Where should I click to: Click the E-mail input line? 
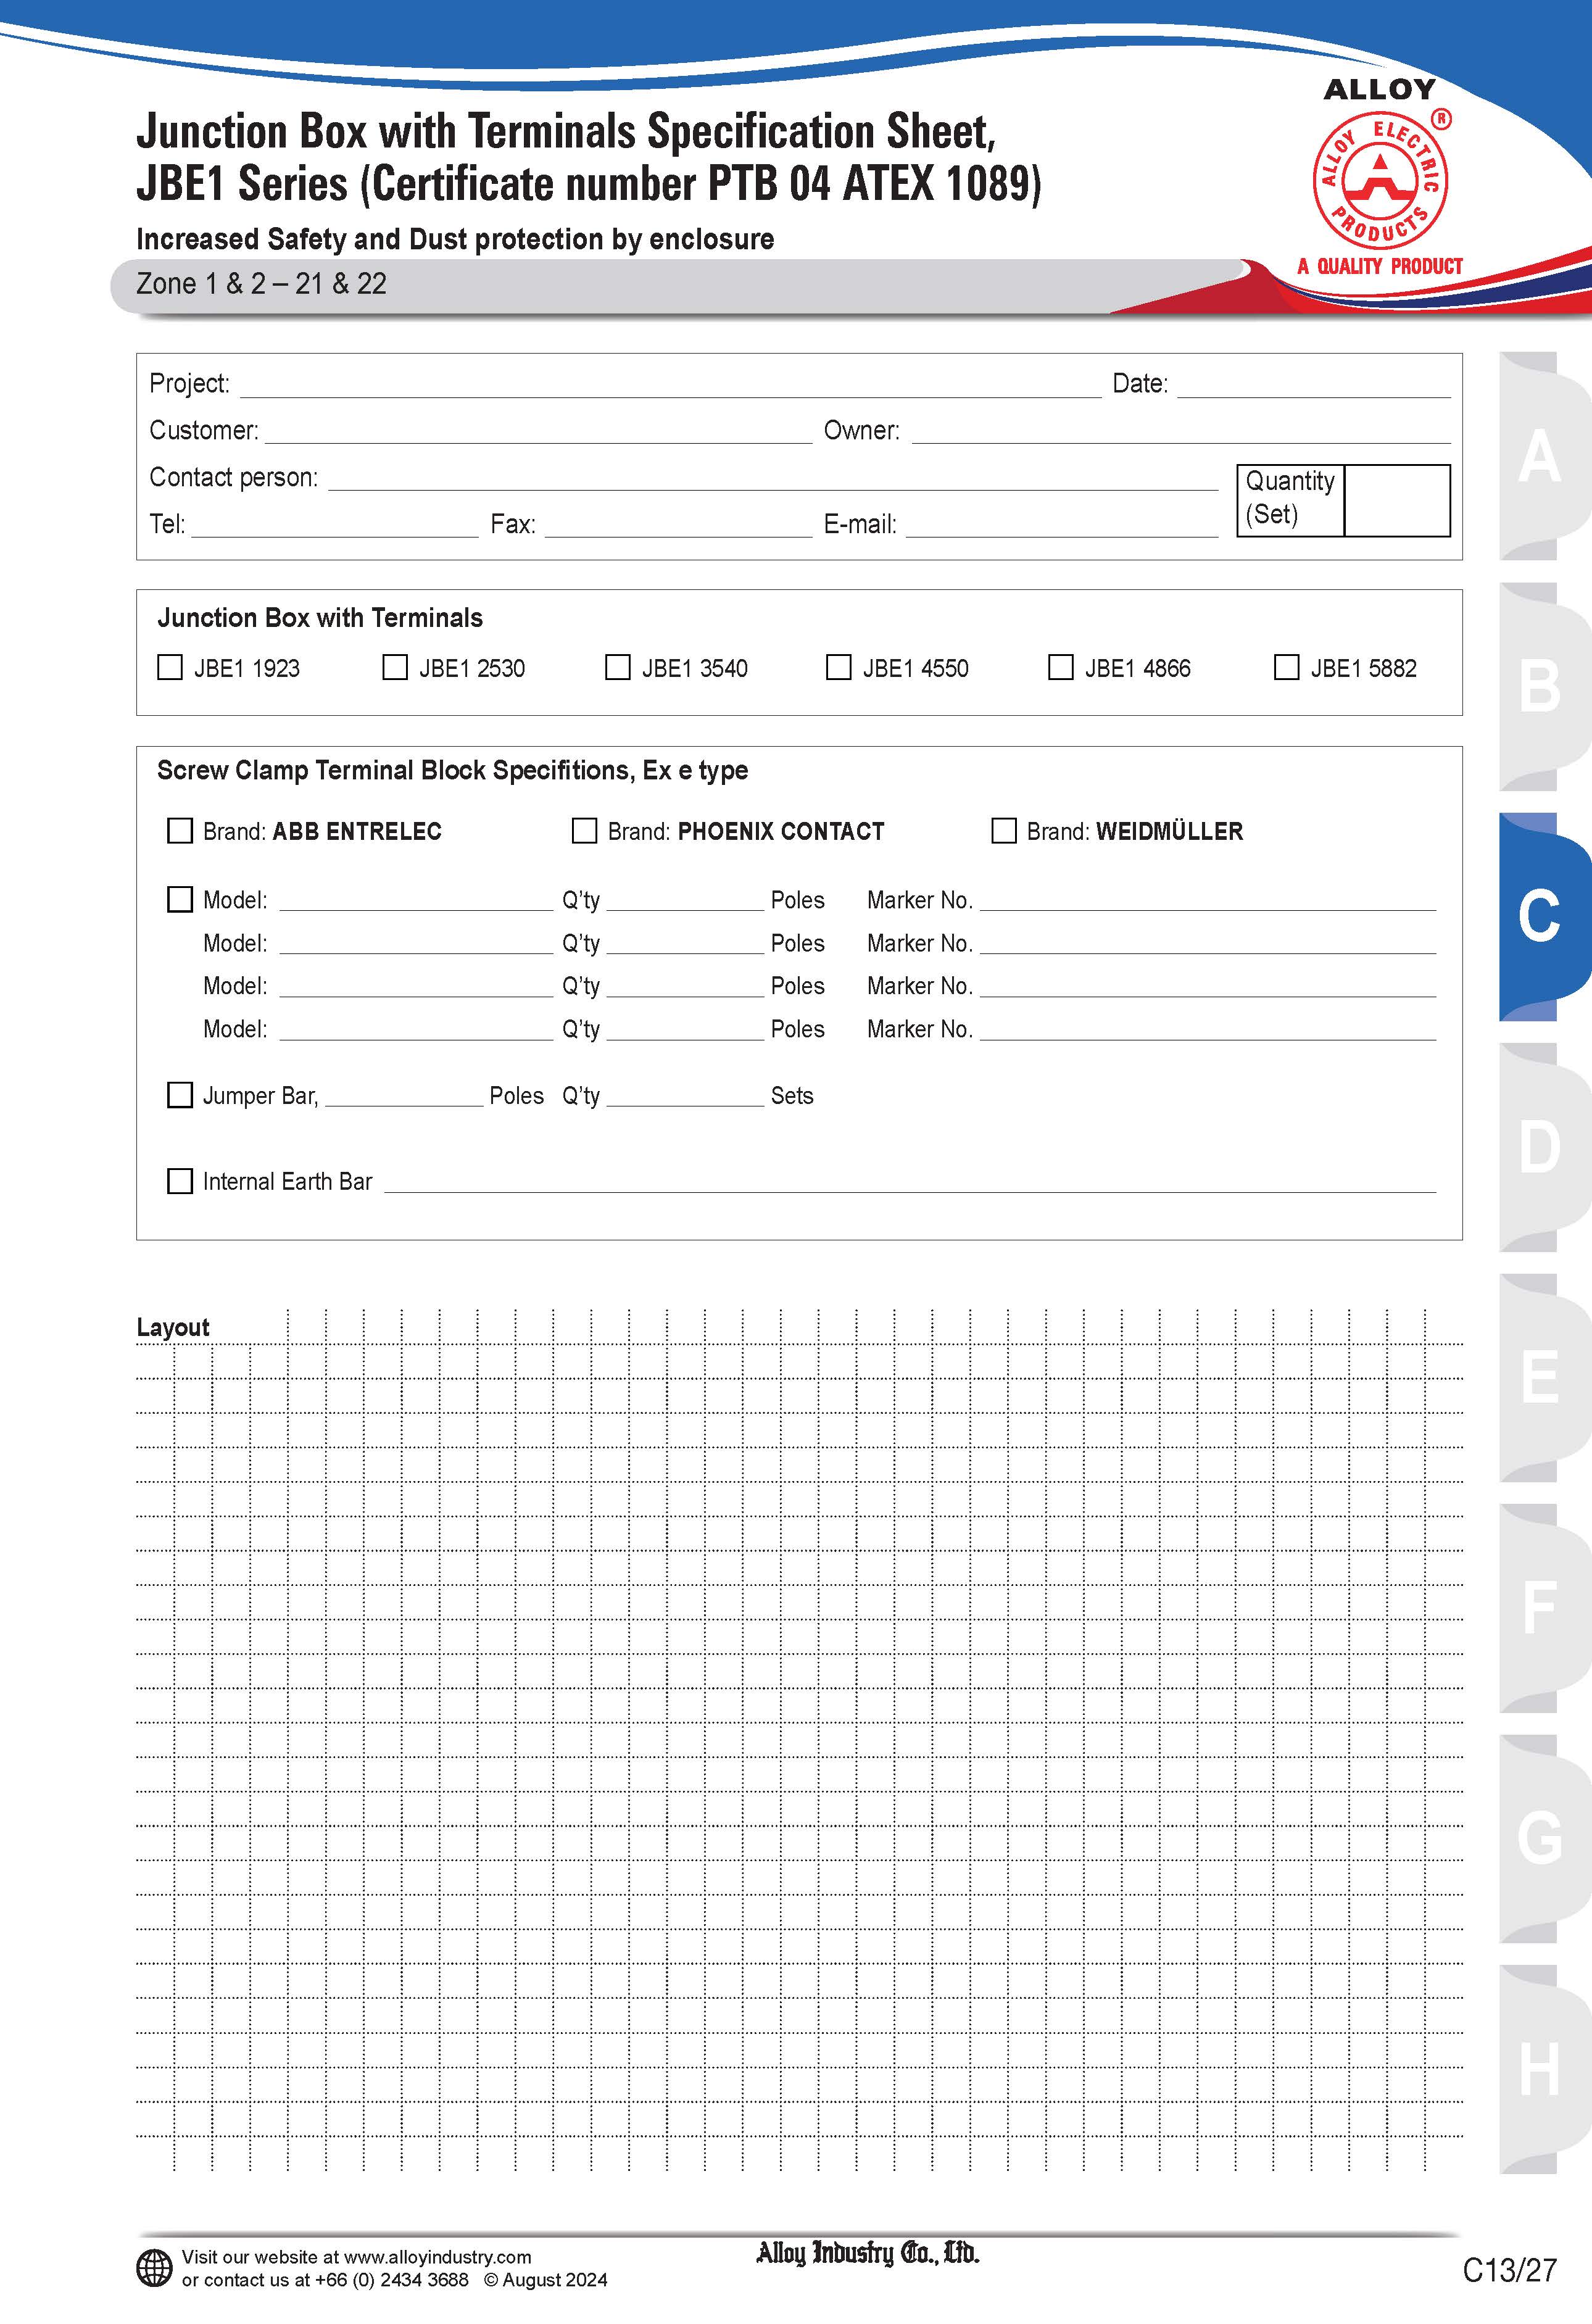(1062, 525)
